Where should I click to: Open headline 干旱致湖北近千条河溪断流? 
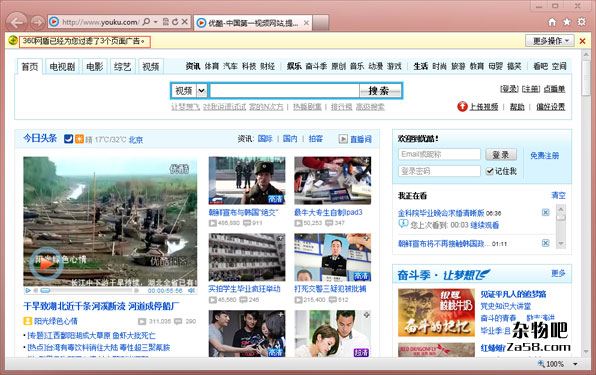[x=101, y=306]
